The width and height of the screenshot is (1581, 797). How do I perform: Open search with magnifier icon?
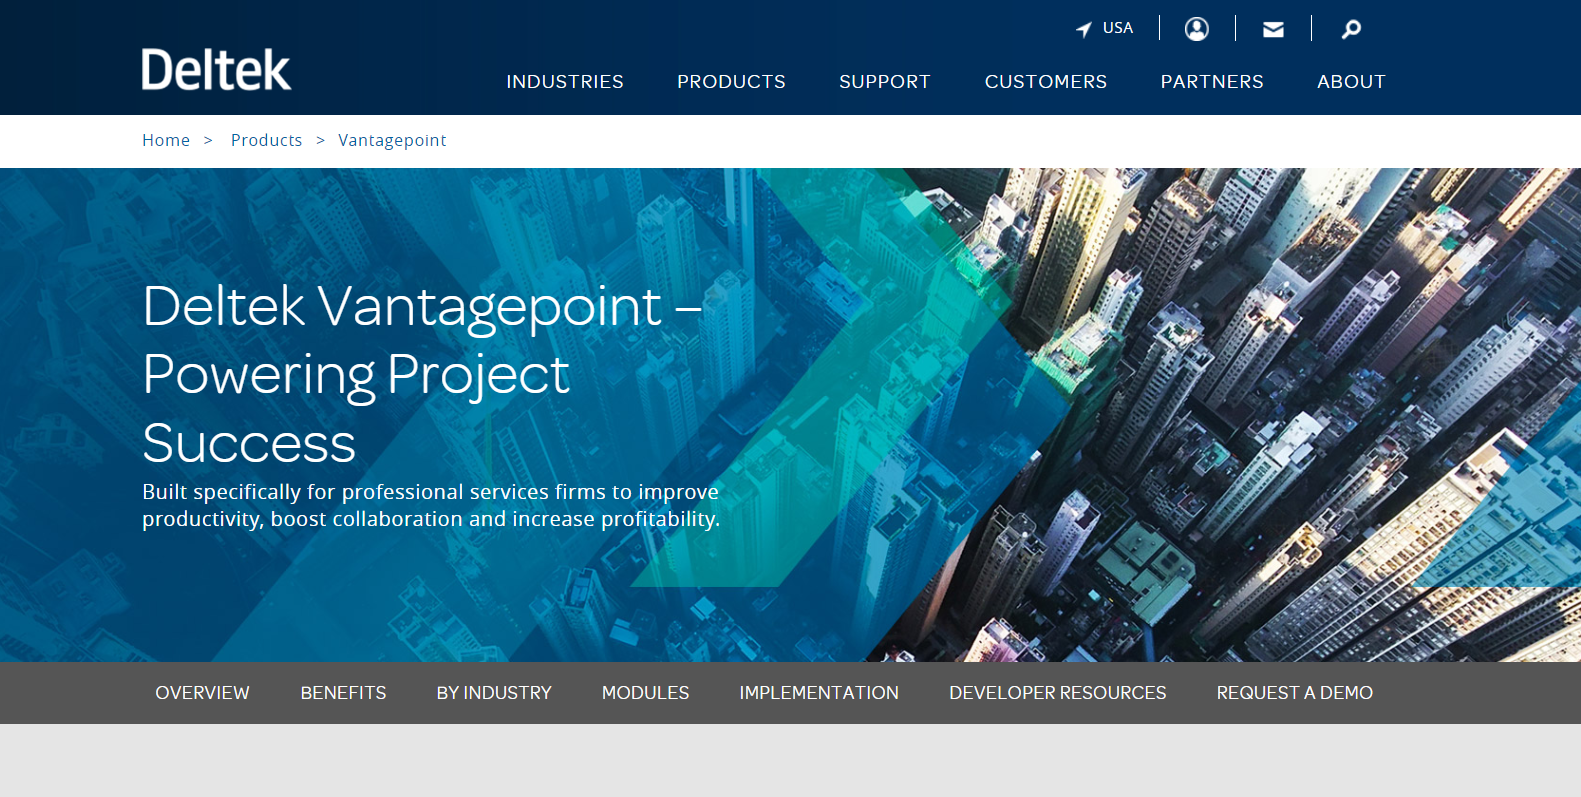[1351, 29]
